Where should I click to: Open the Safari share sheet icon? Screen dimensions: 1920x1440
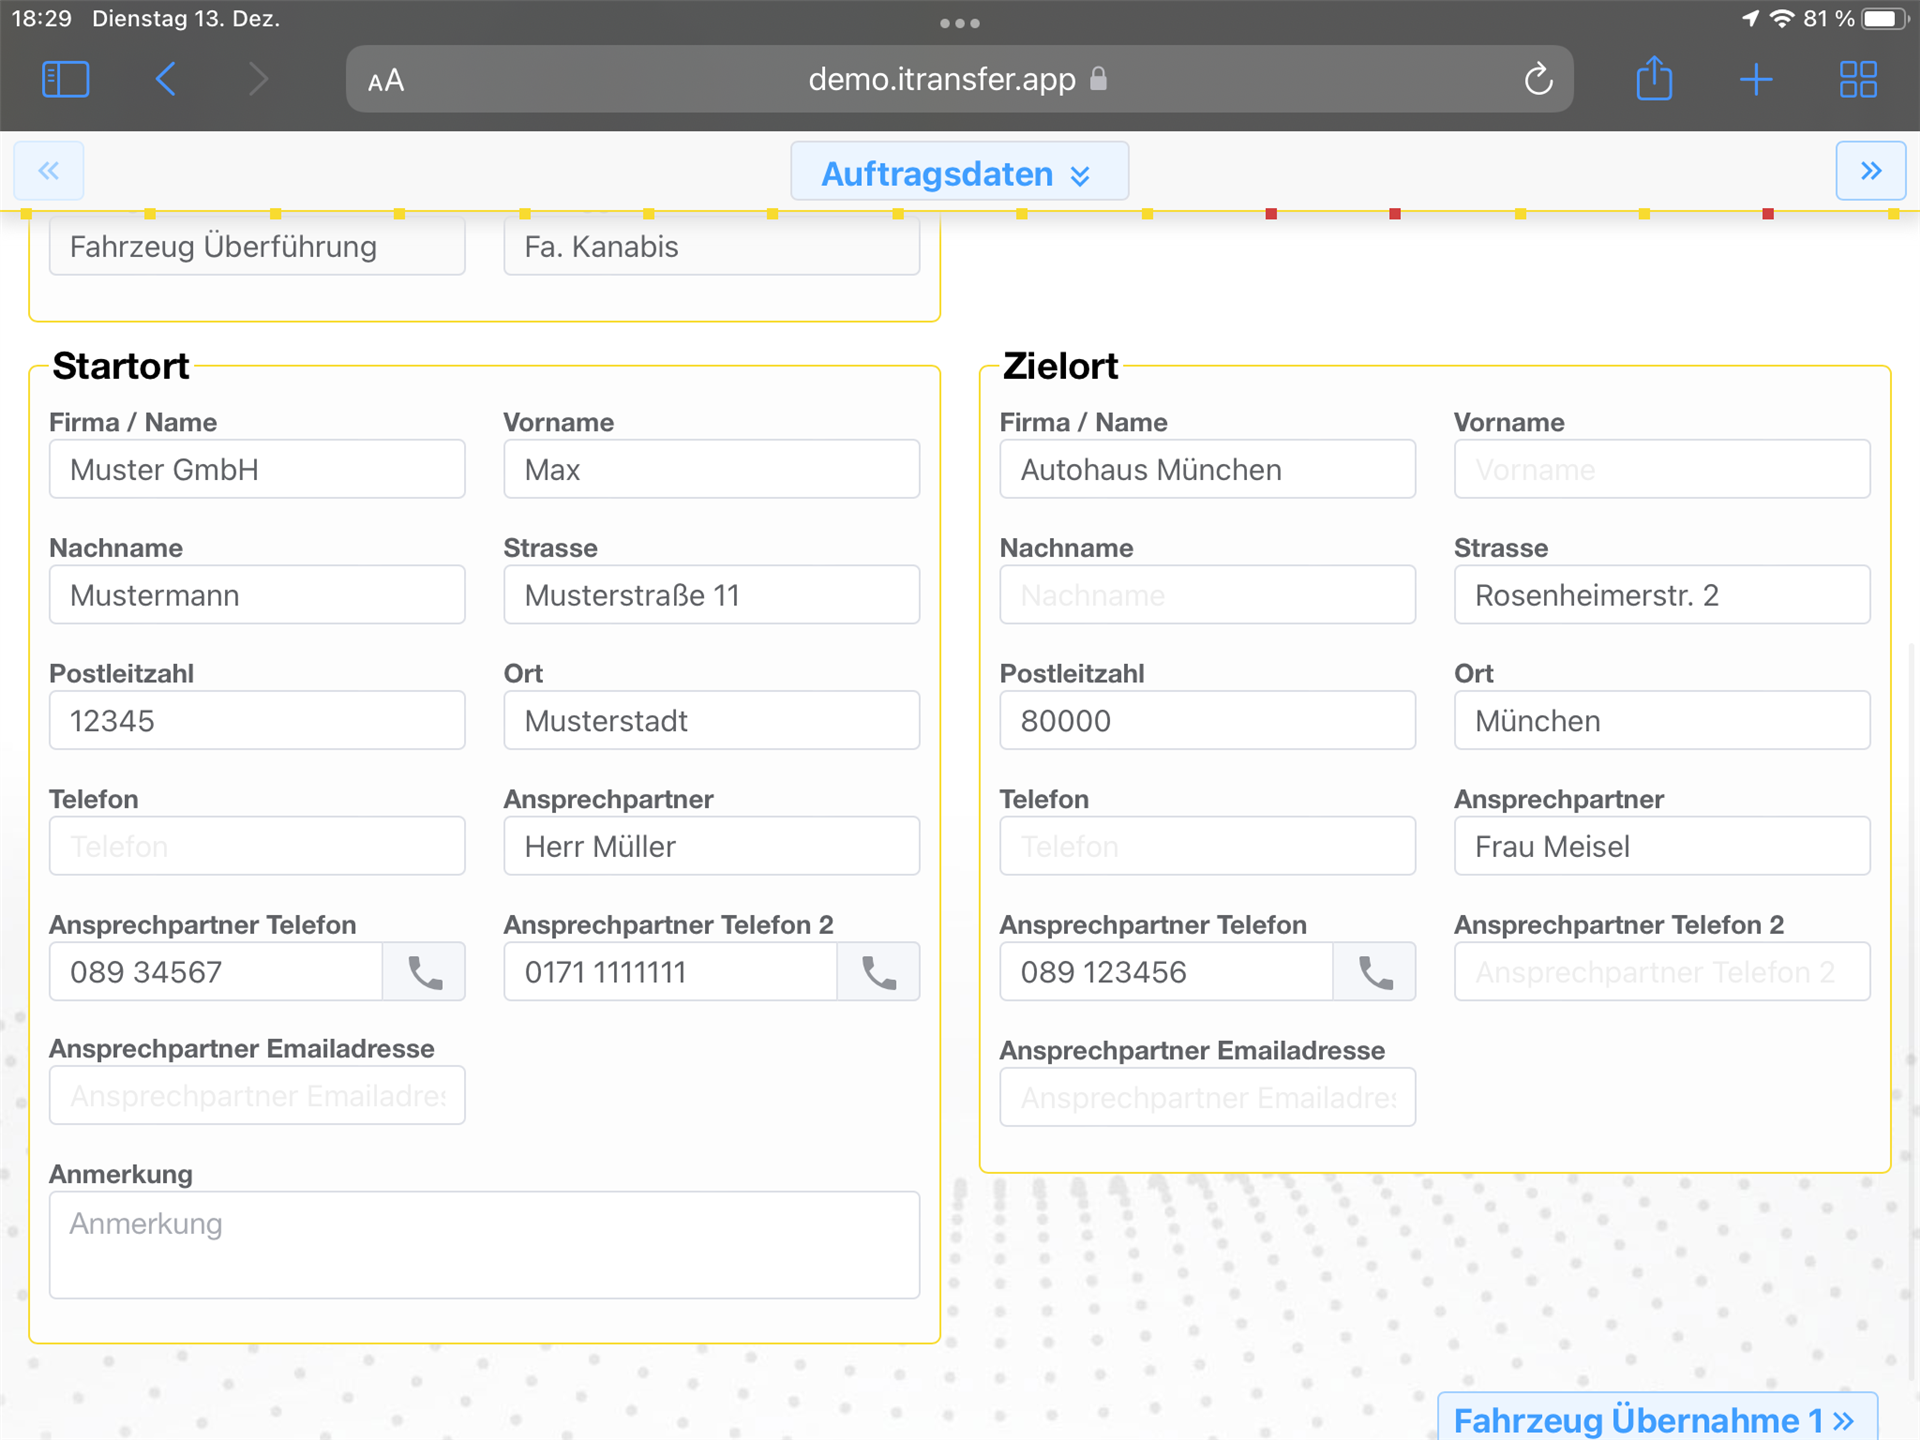click(1654, 79)
